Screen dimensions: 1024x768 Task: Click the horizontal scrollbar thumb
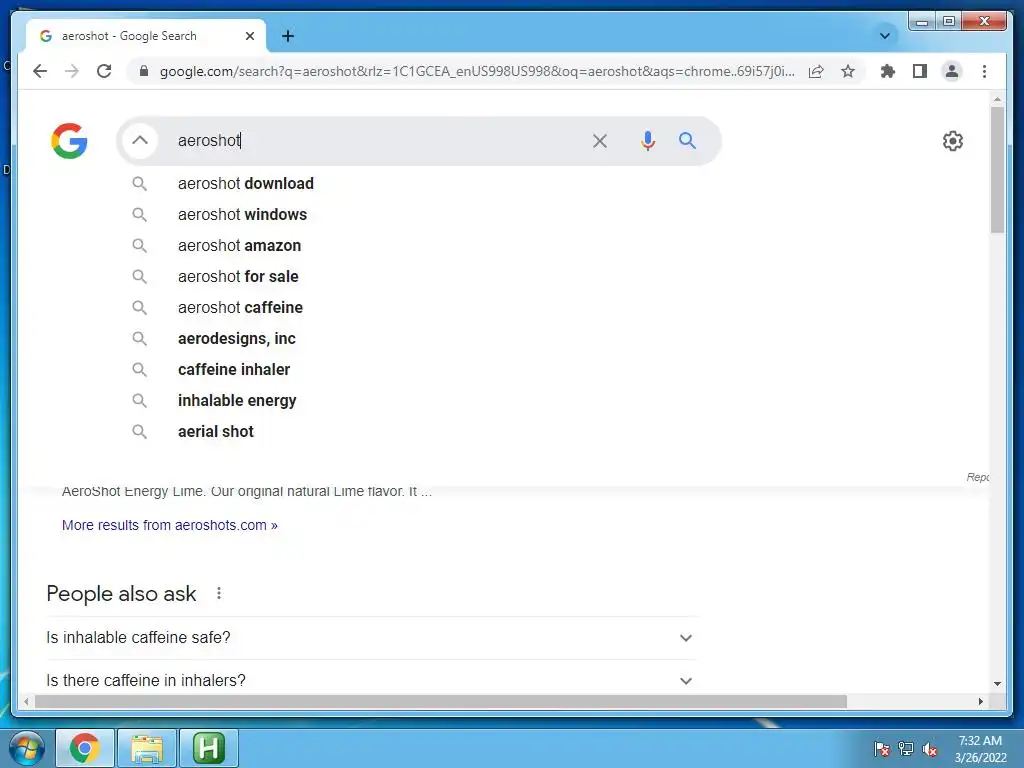[441, 701]
